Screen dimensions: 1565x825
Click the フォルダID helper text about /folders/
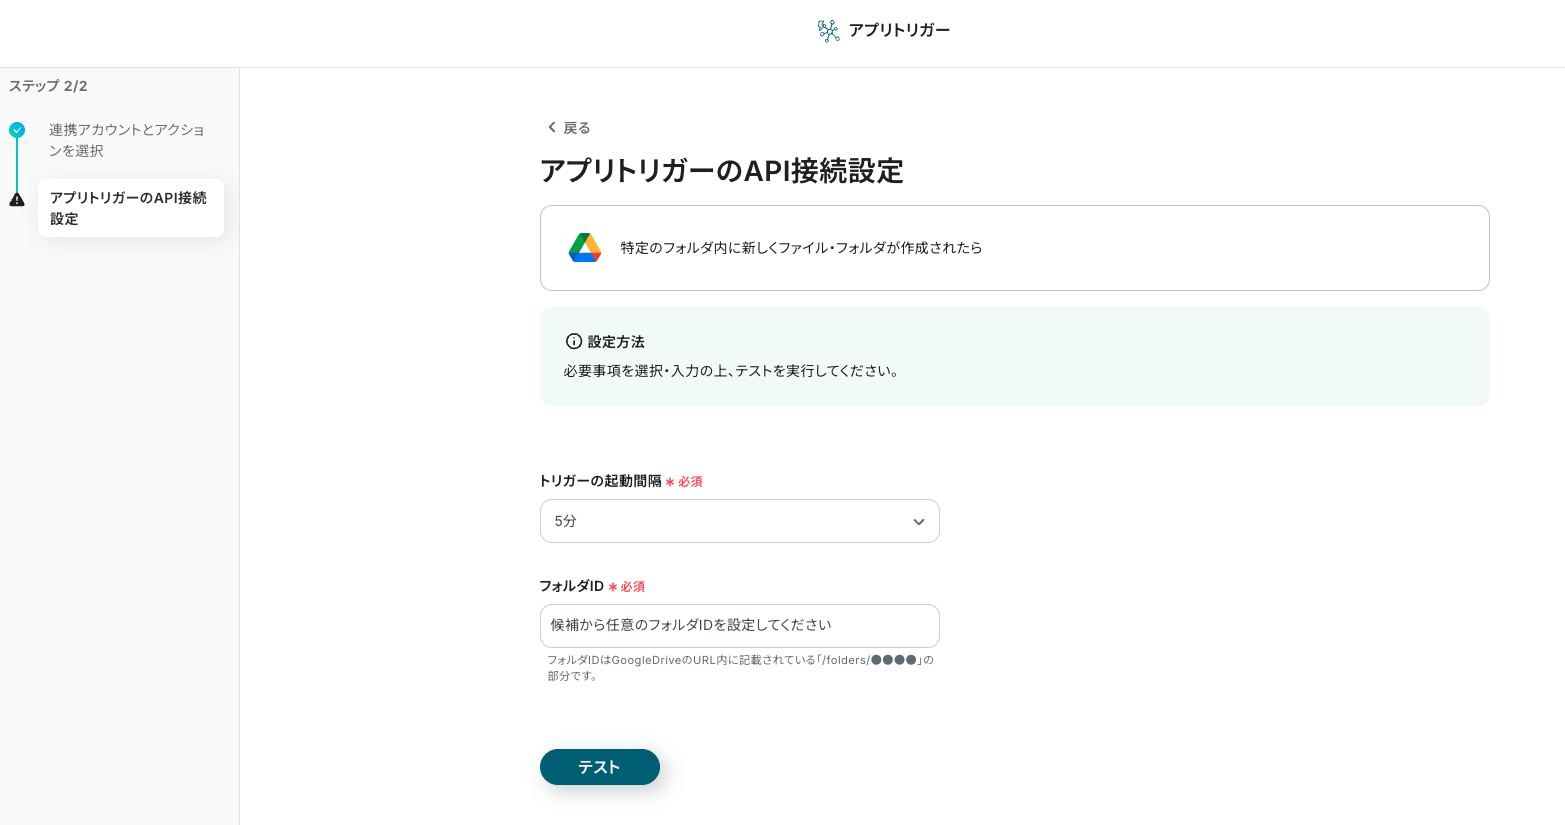(x=739, y=668)
